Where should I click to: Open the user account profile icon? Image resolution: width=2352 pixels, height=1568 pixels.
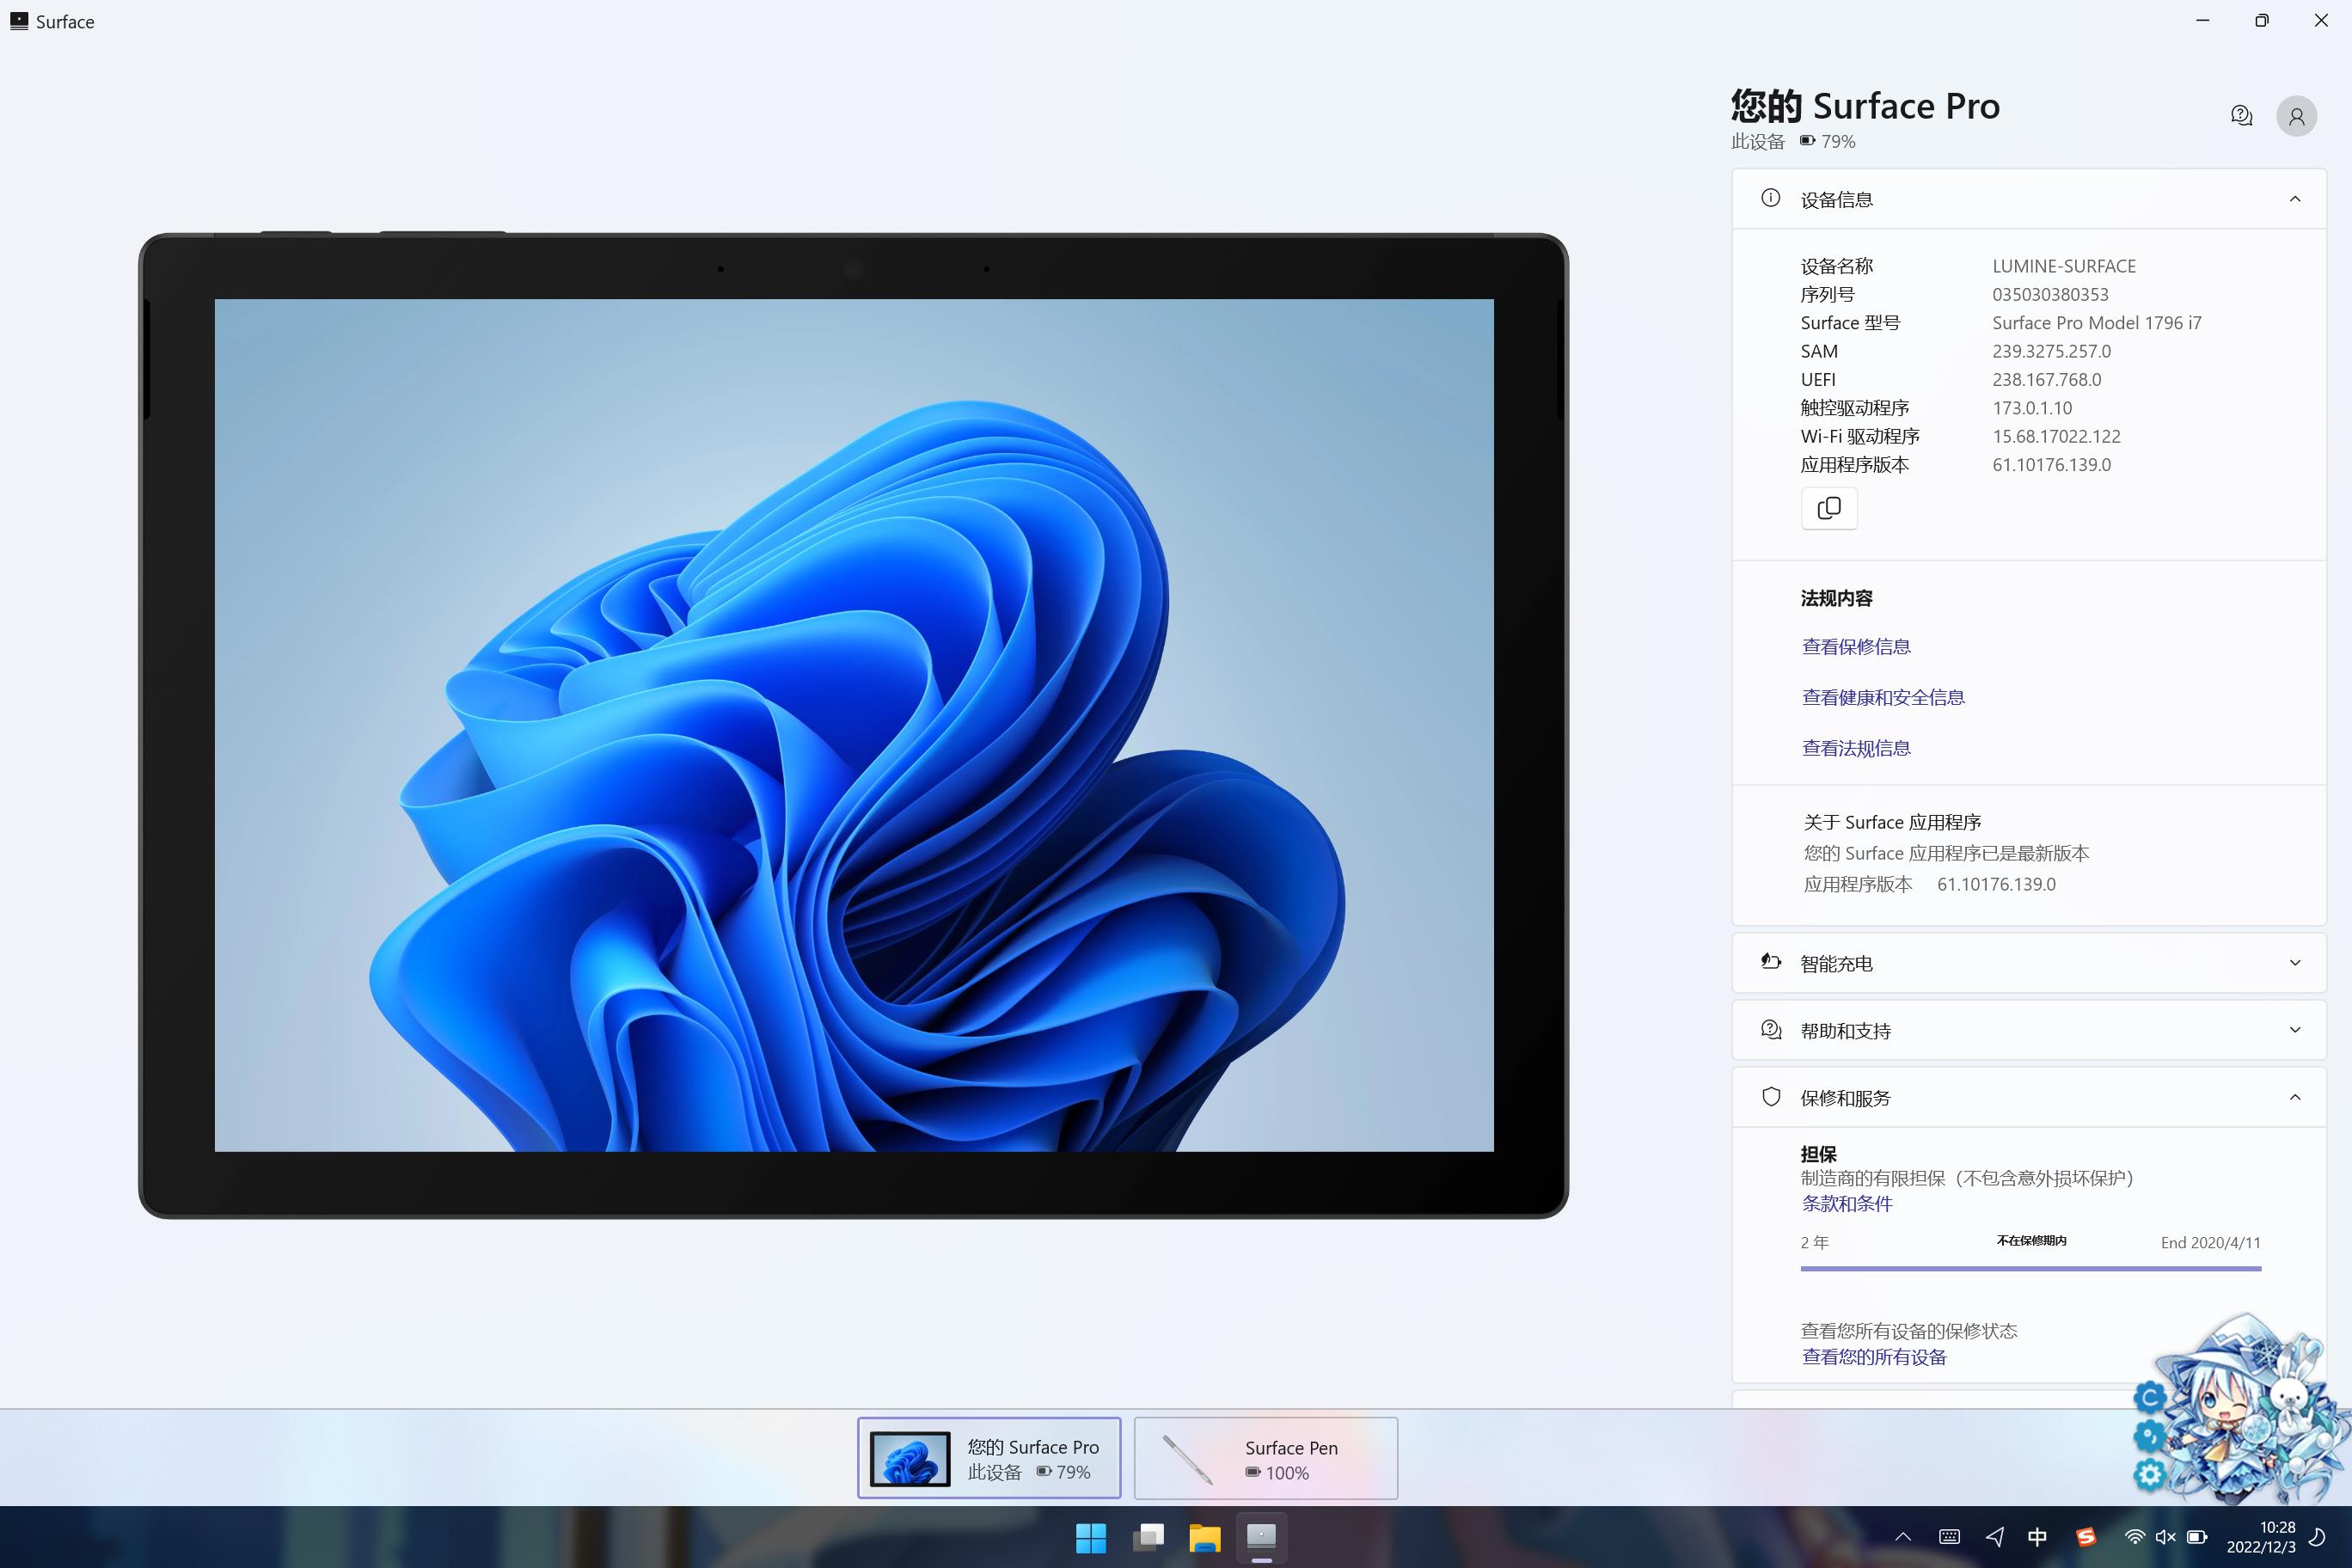coord(2296,116)
